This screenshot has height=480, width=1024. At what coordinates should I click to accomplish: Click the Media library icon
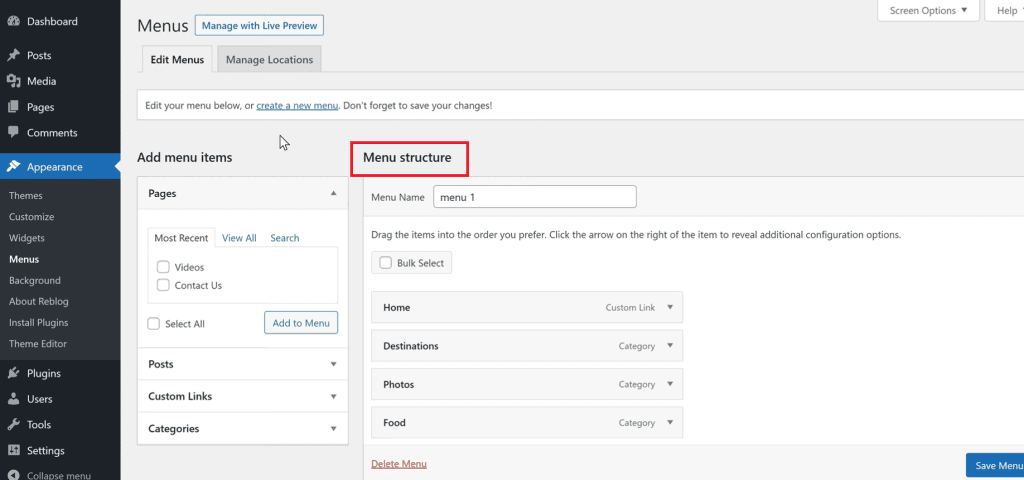tap(13, 81)
